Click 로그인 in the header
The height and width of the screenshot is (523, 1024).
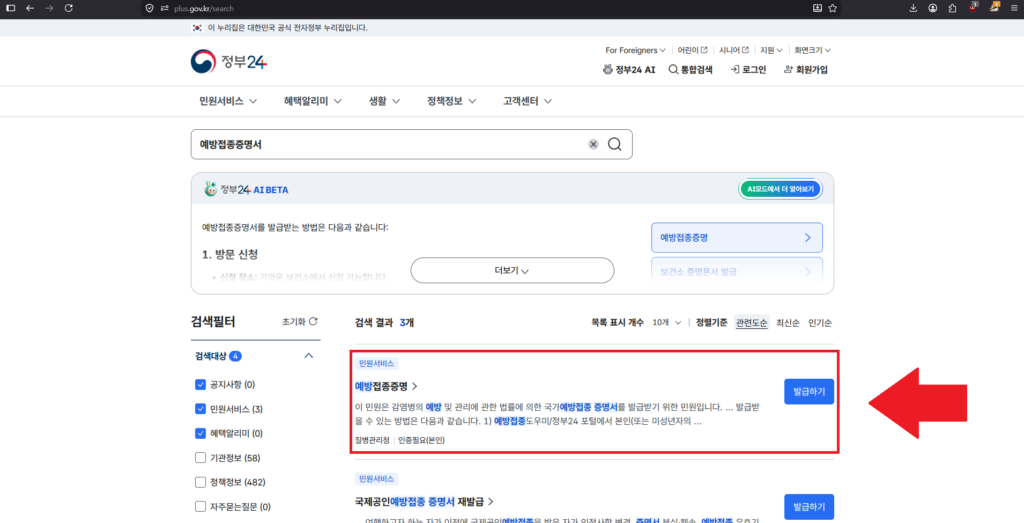(x=748, y=69)
